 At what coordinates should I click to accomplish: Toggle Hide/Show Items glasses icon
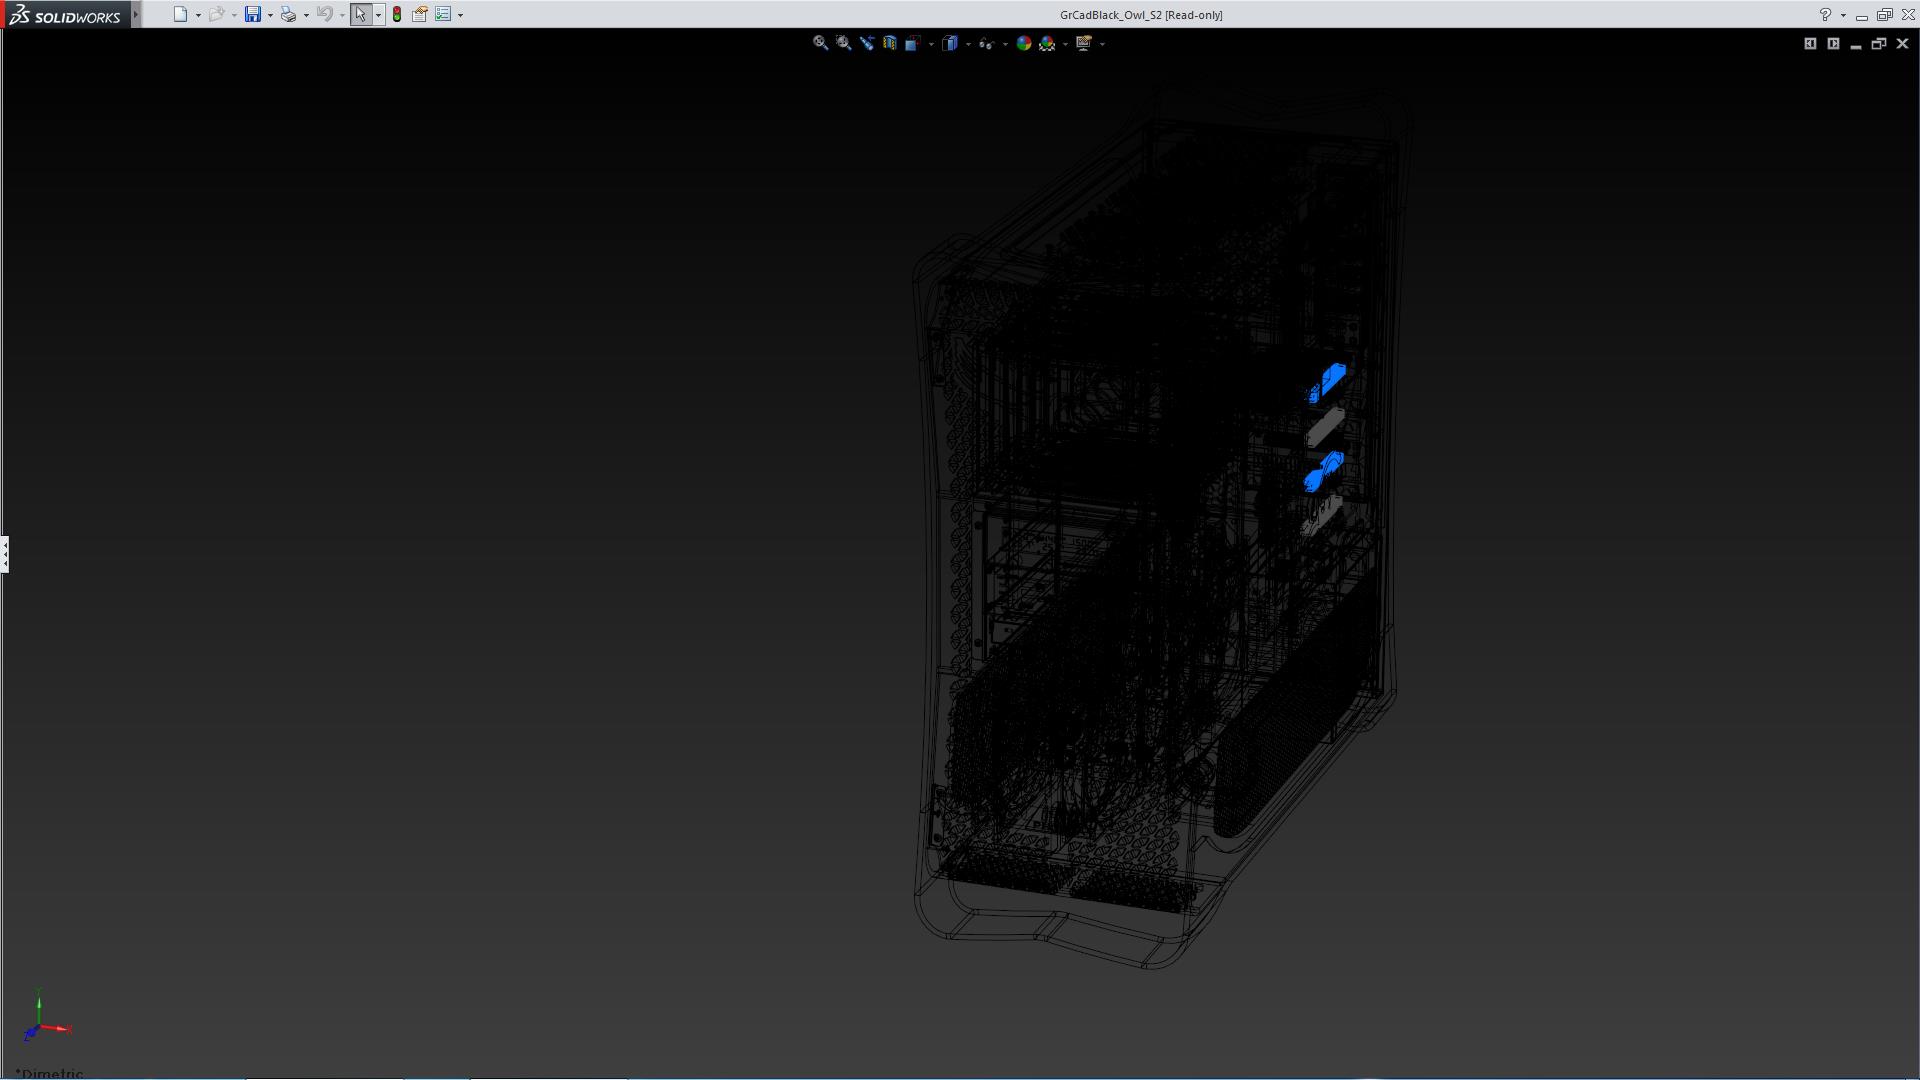point(986,43)
